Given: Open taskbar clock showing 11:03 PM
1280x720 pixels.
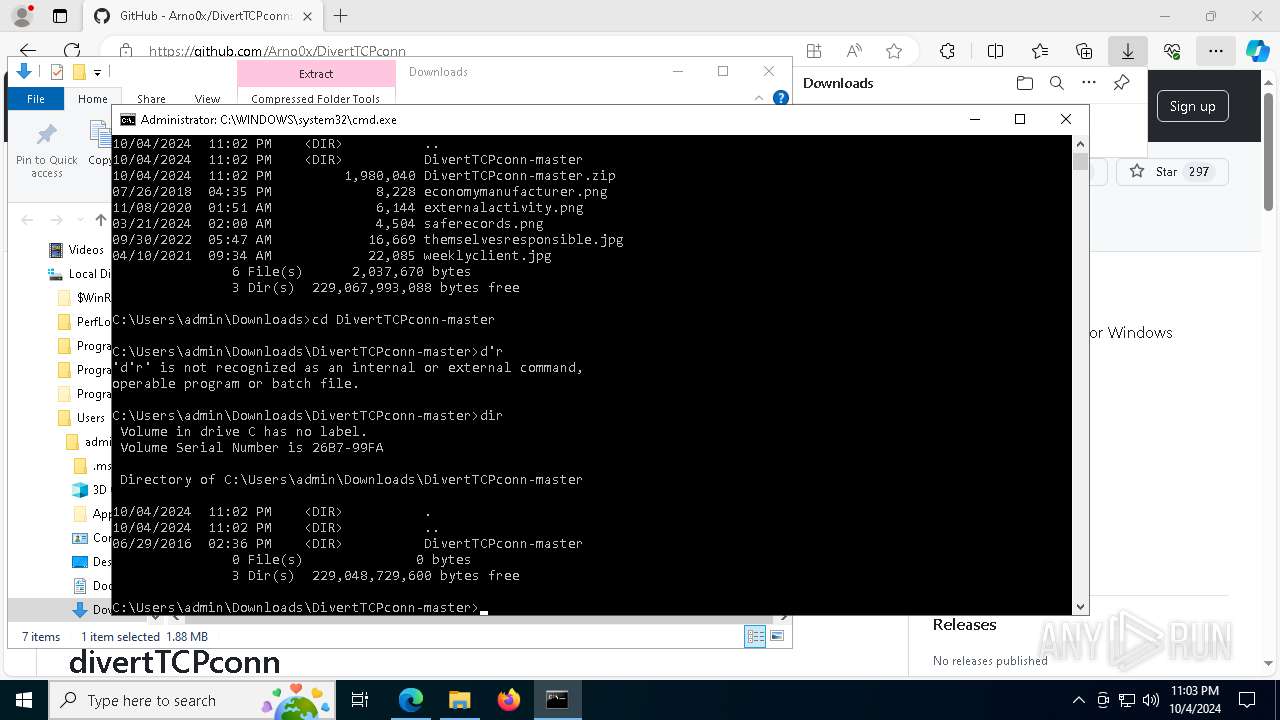Looking at the screenshot, I should [x=1195, y=700].
